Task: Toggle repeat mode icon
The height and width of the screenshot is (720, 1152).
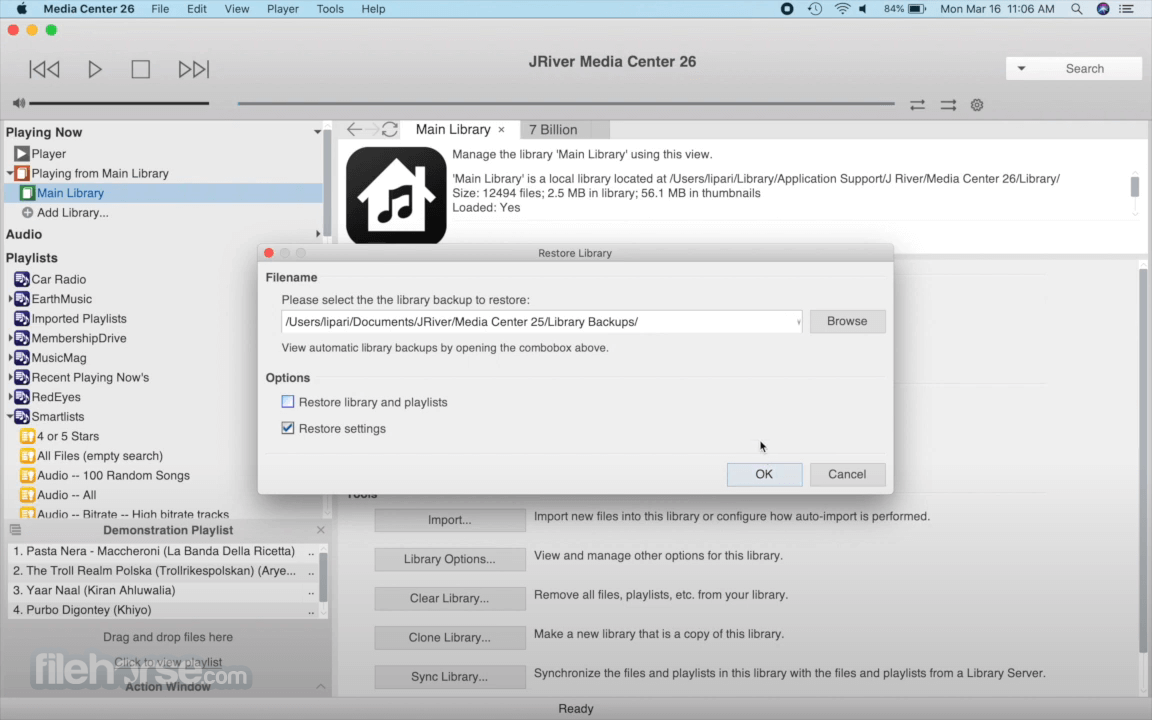Action: pyautogui.click(x=917, y=105)
